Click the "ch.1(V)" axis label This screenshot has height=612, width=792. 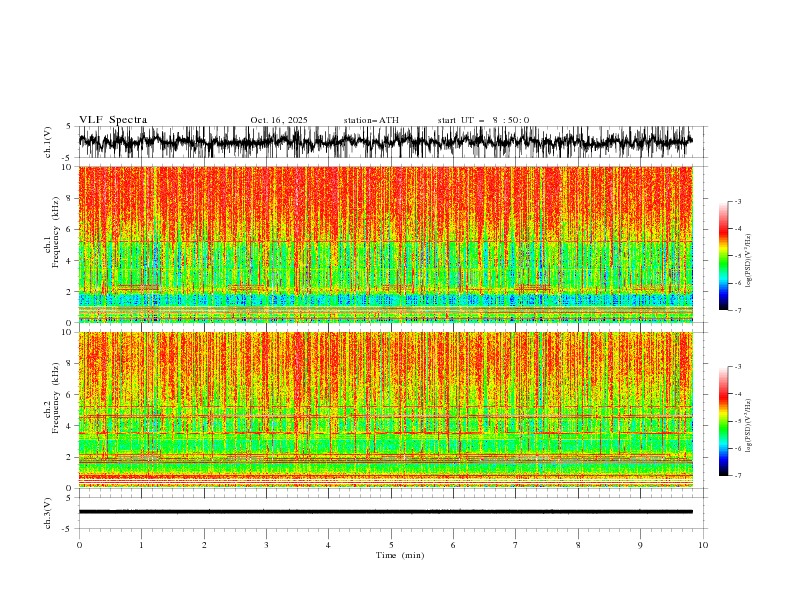pos(48,142)
